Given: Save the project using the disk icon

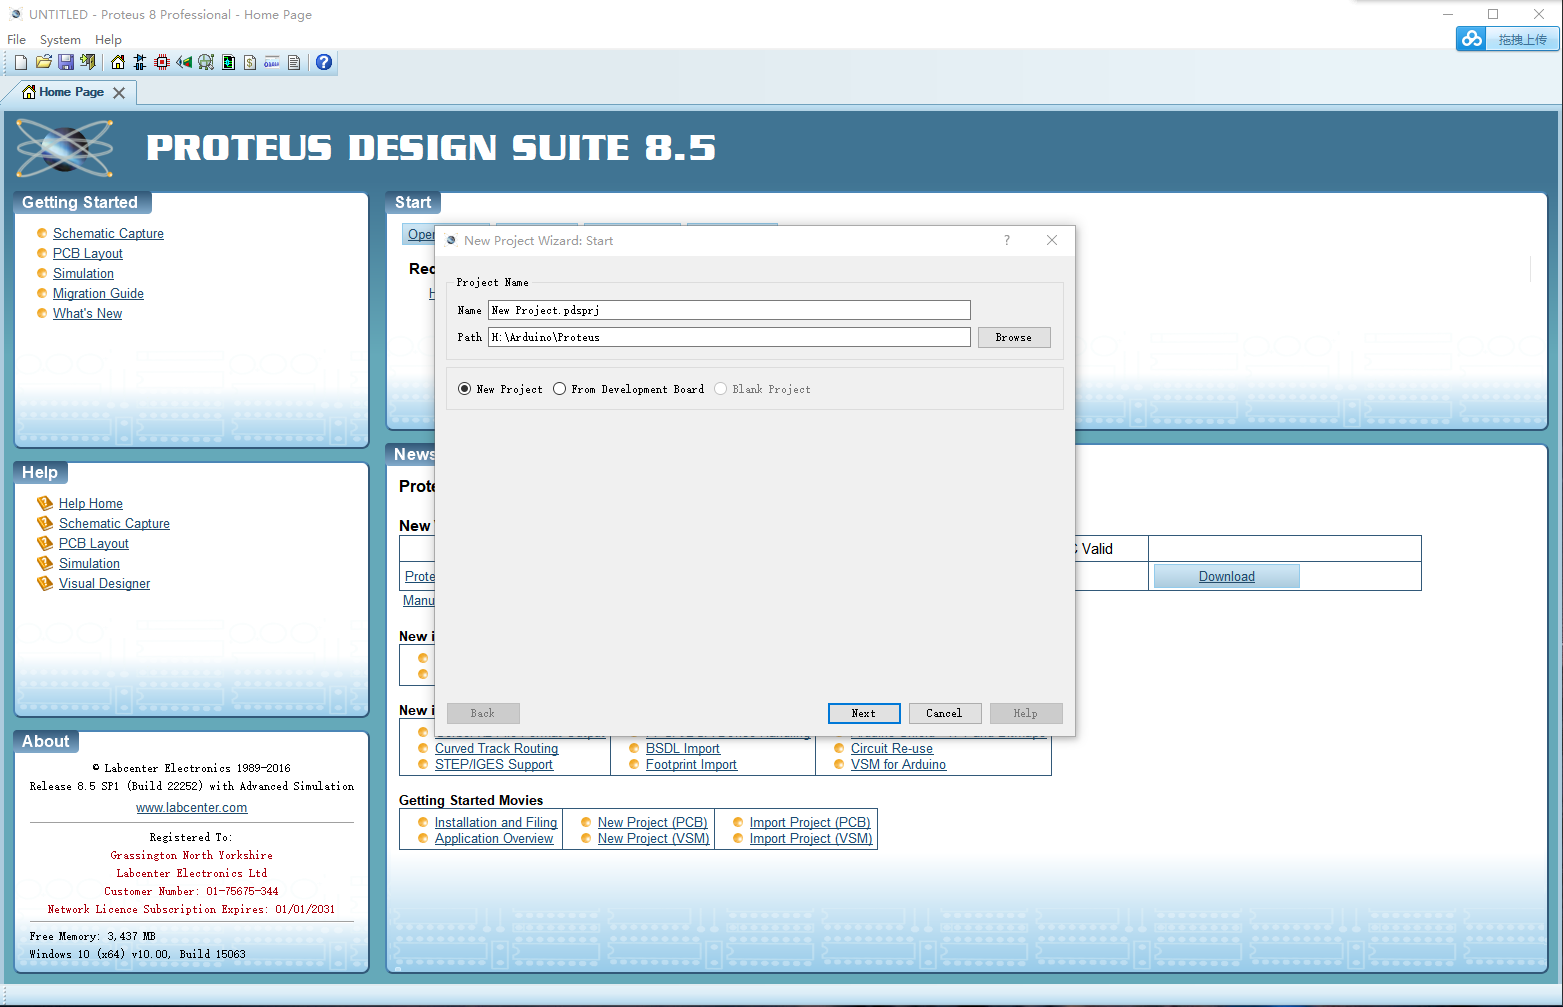Looking at the screenshot, I should 65,62.
